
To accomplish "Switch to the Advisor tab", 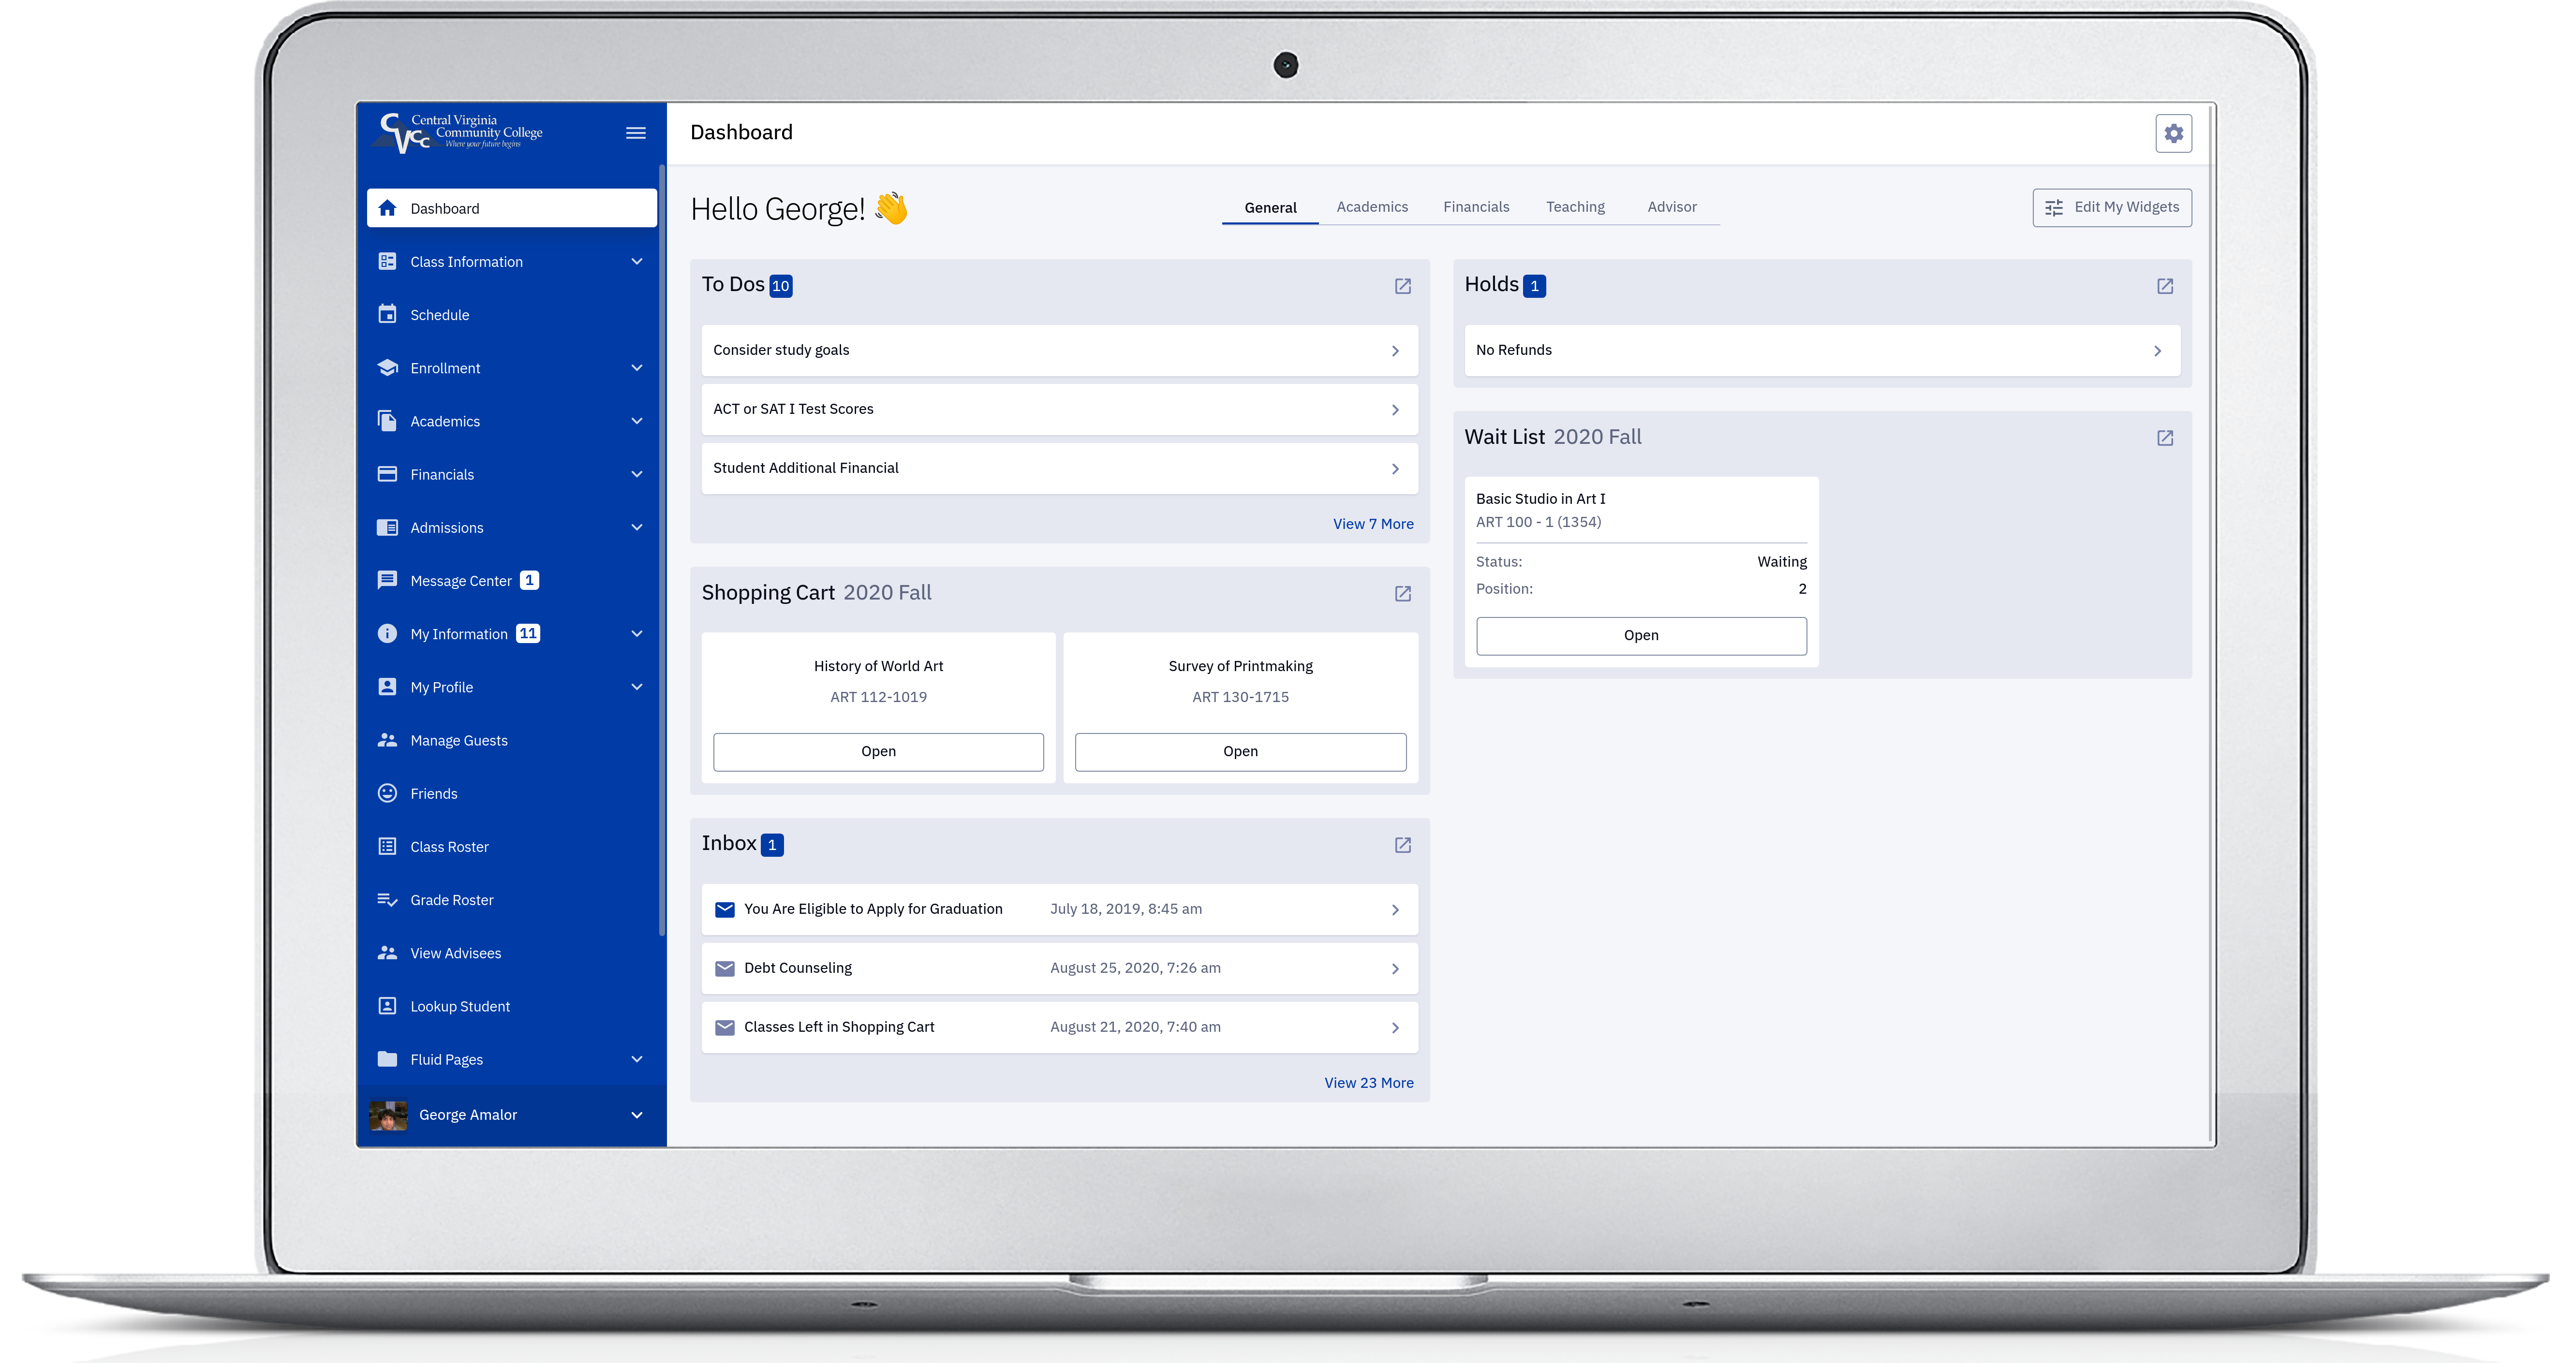I will click(x=1672, y=207).
